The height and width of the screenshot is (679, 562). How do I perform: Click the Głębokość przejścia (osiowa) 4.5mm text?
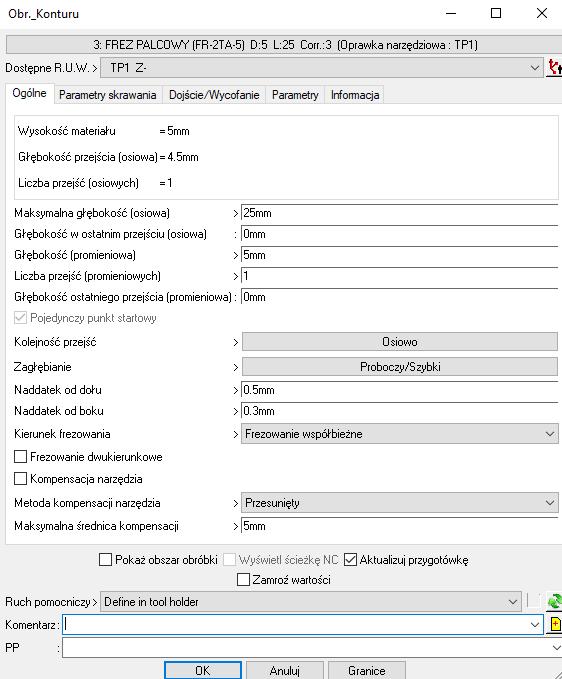pos(108,157)
